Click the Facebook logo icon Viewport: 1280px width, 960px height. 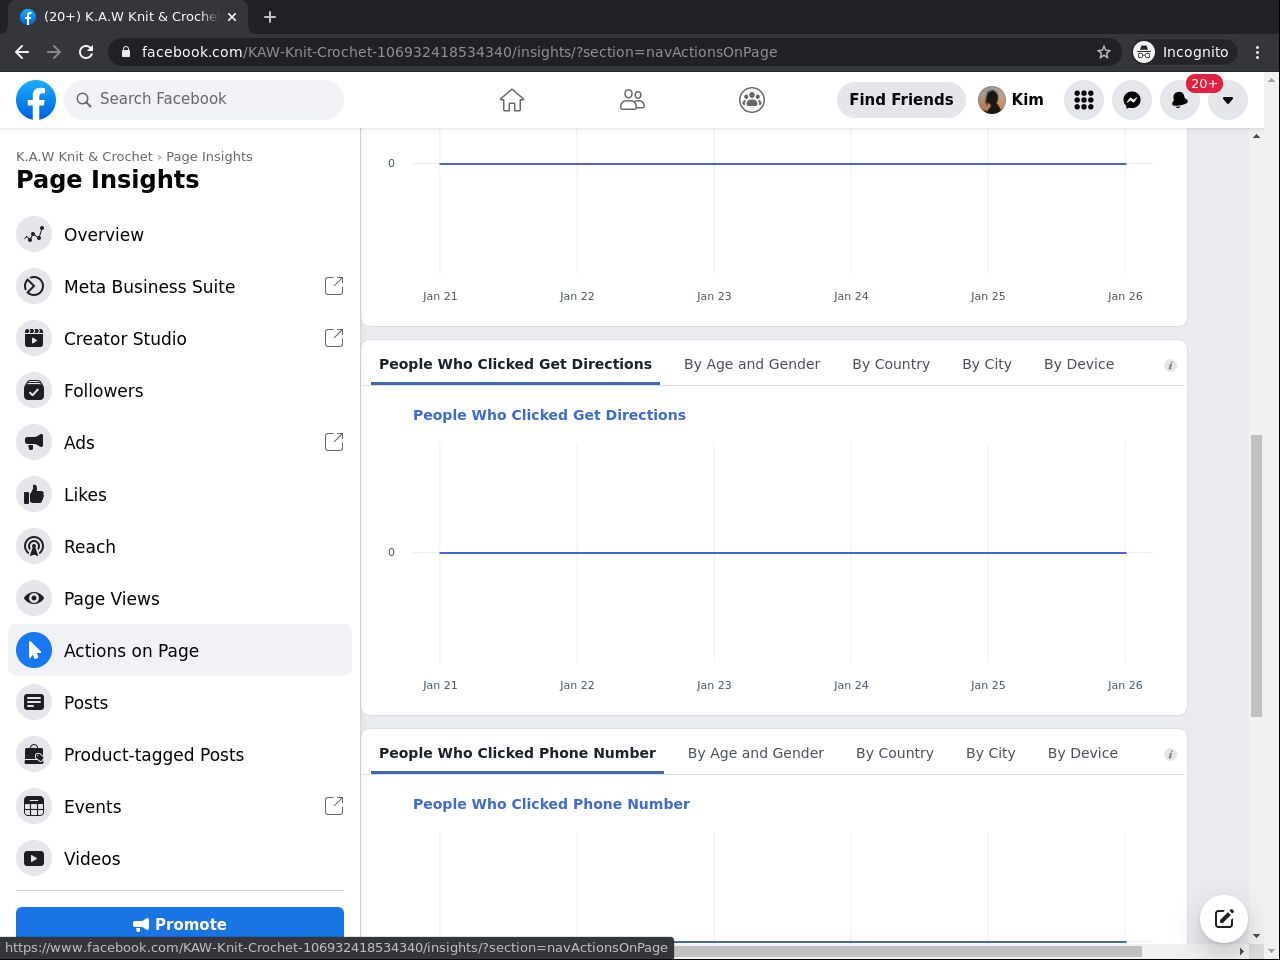36,100
